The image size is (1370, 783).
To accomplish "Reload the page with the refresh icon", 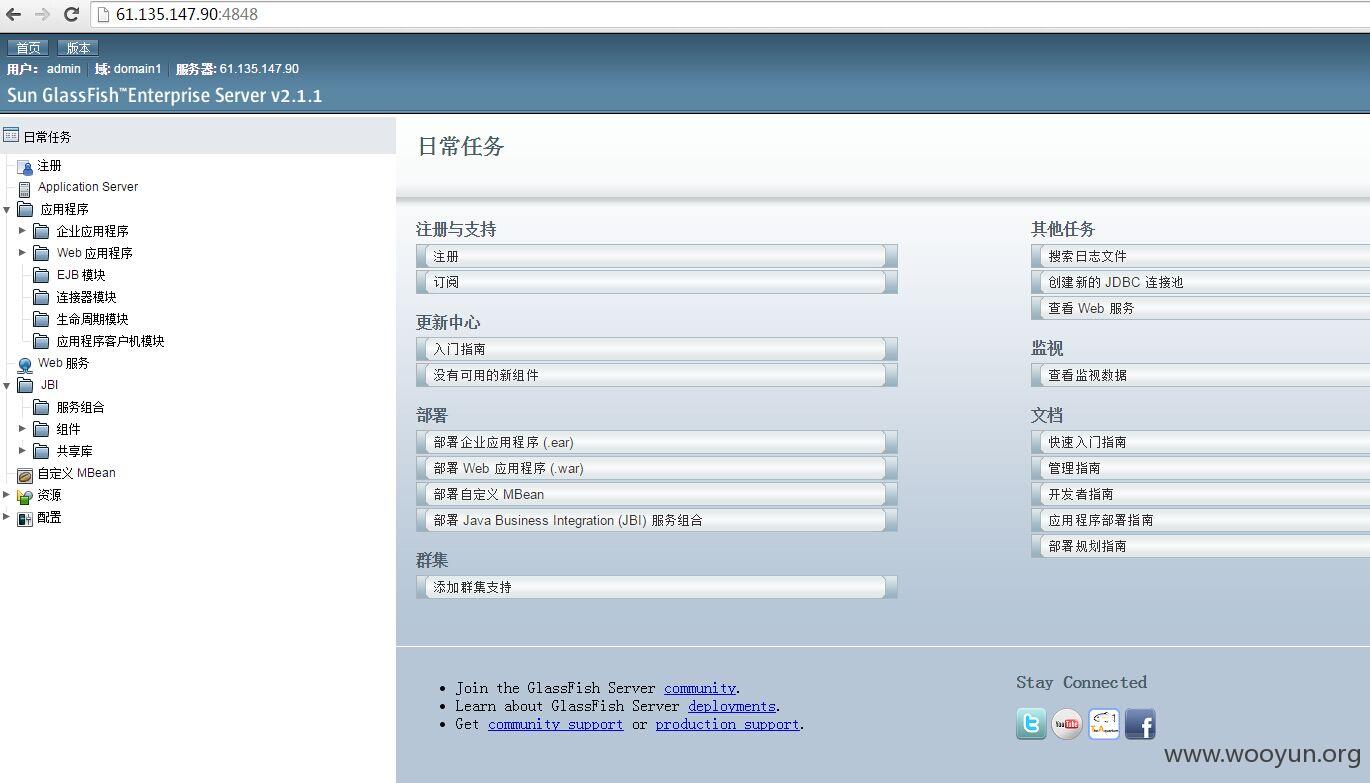I will [71, 14].
